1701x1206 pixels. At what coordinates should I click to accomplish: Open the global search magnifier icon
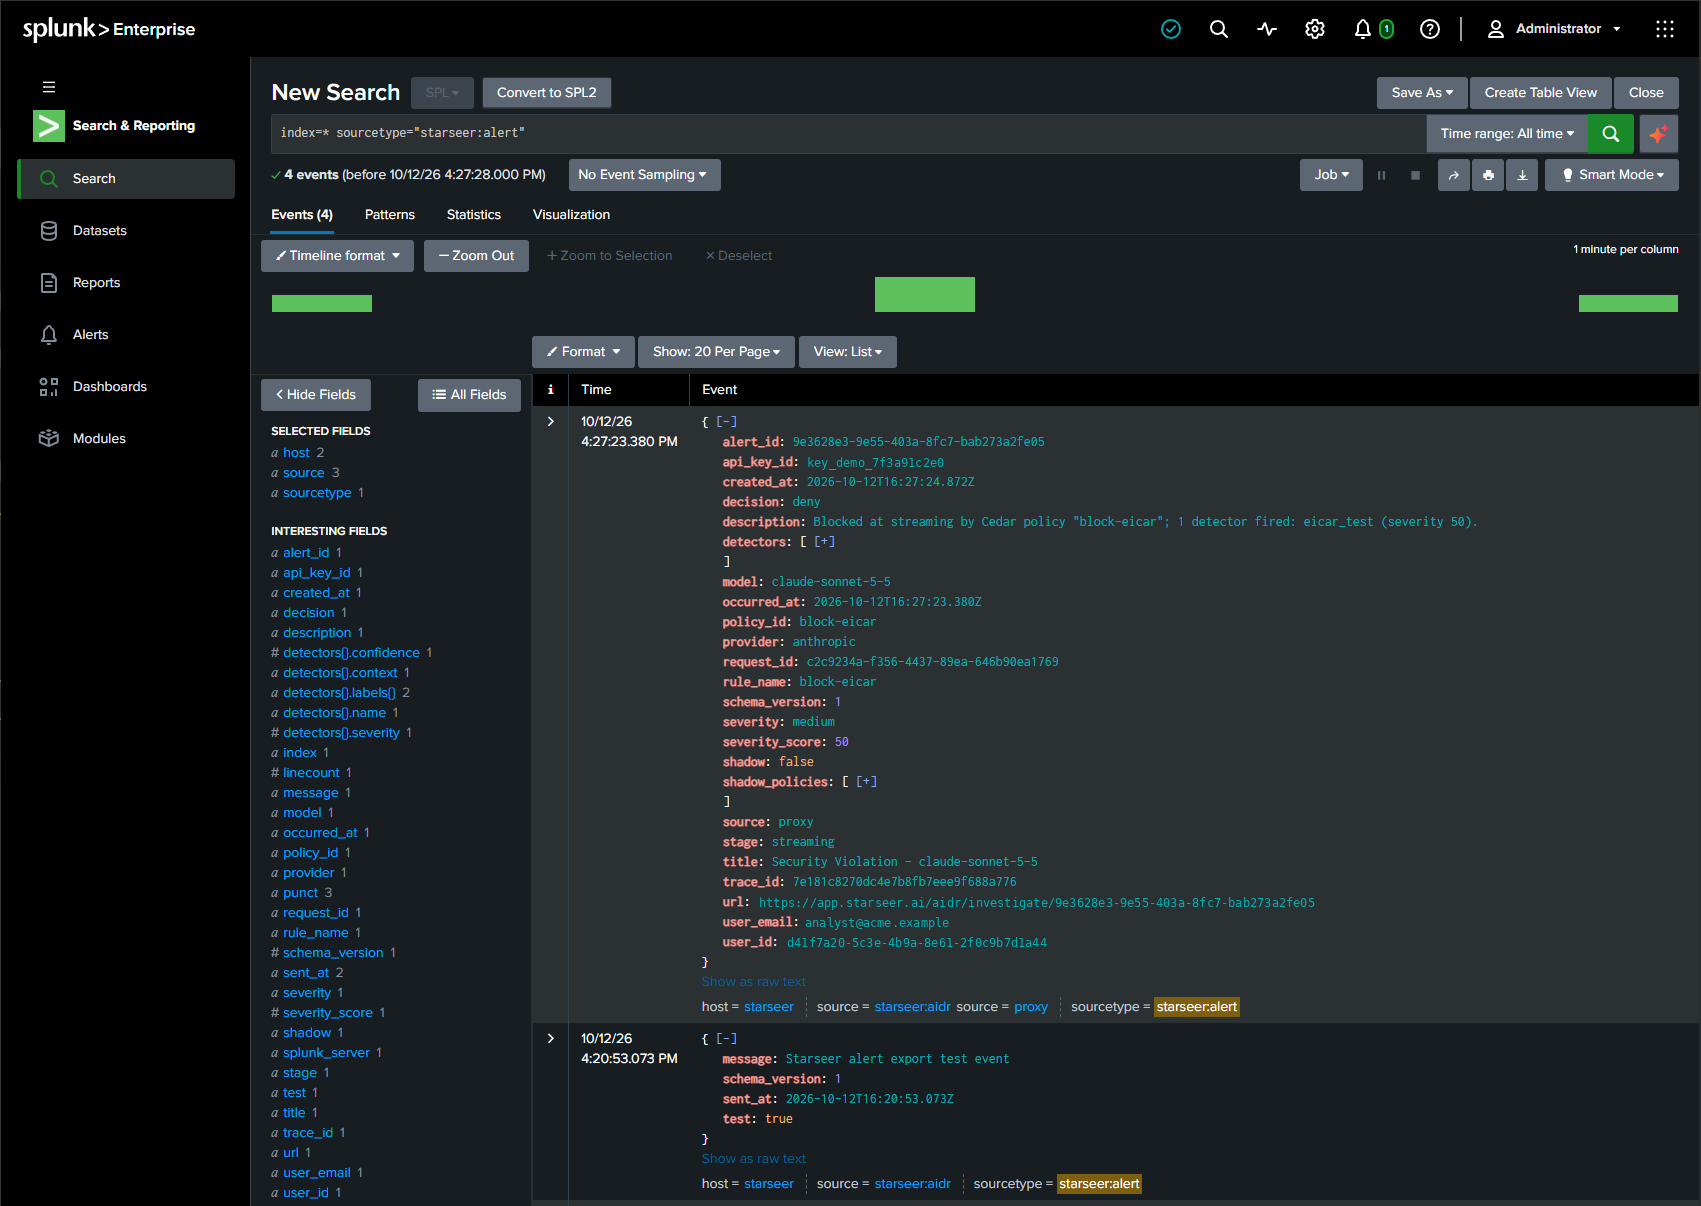[1218, 29]
